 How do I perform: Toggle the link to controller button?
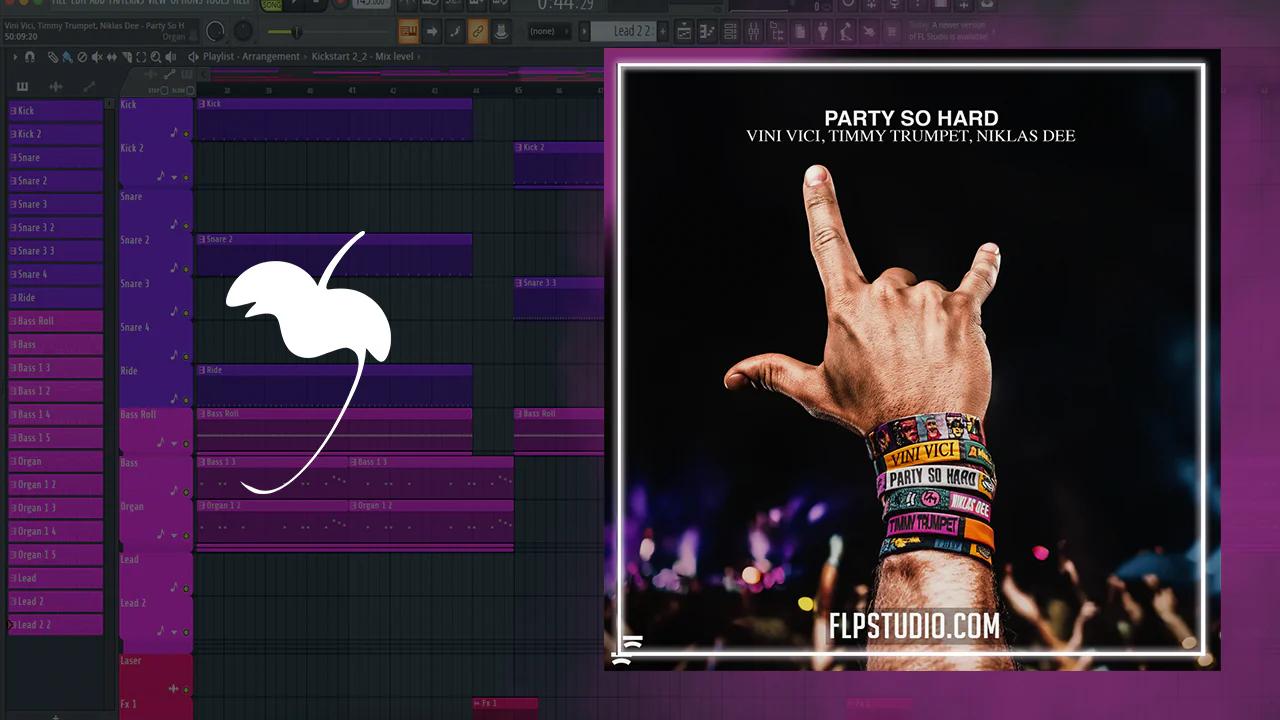[x=478, y=31]
